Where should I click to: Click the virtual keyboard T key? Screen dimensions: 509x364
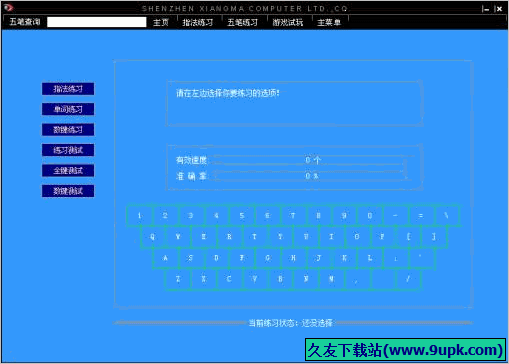coord(255,237)
